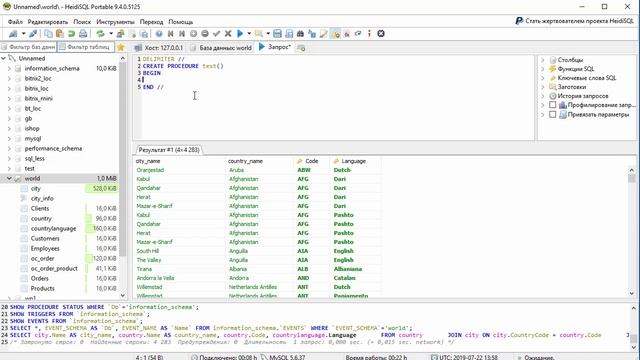Click the reformat SQL pencil icon
The width and height of the screenshot is (640, 360).
pyautogui.click(x=324, y=34)
